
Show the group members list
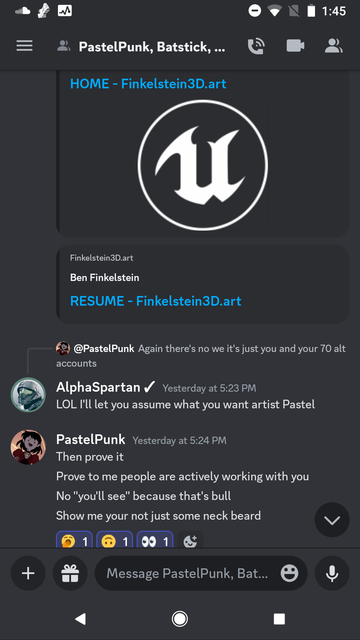pos(333,46)
